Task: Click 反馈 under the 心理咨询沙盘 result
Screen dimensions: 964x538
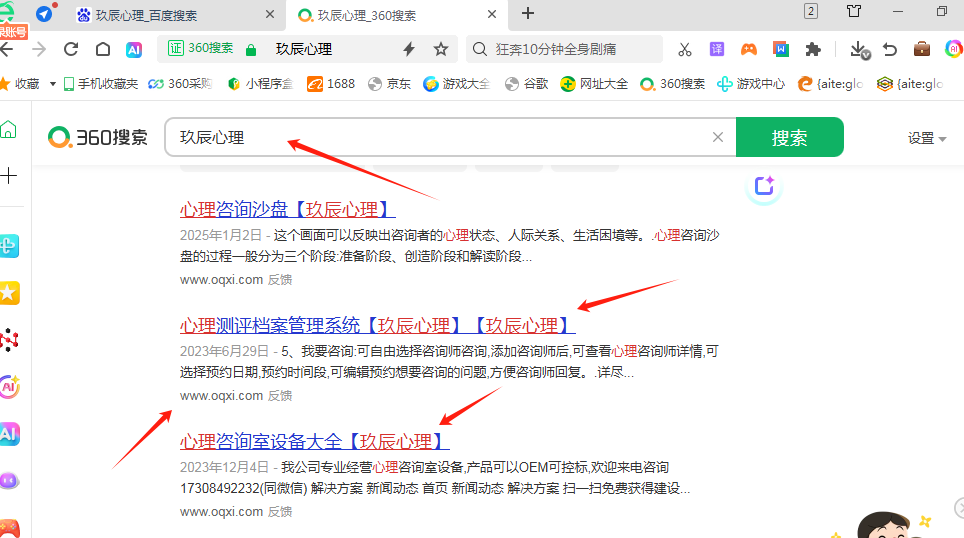Action: pyautogui.click(x=280, y=280)
